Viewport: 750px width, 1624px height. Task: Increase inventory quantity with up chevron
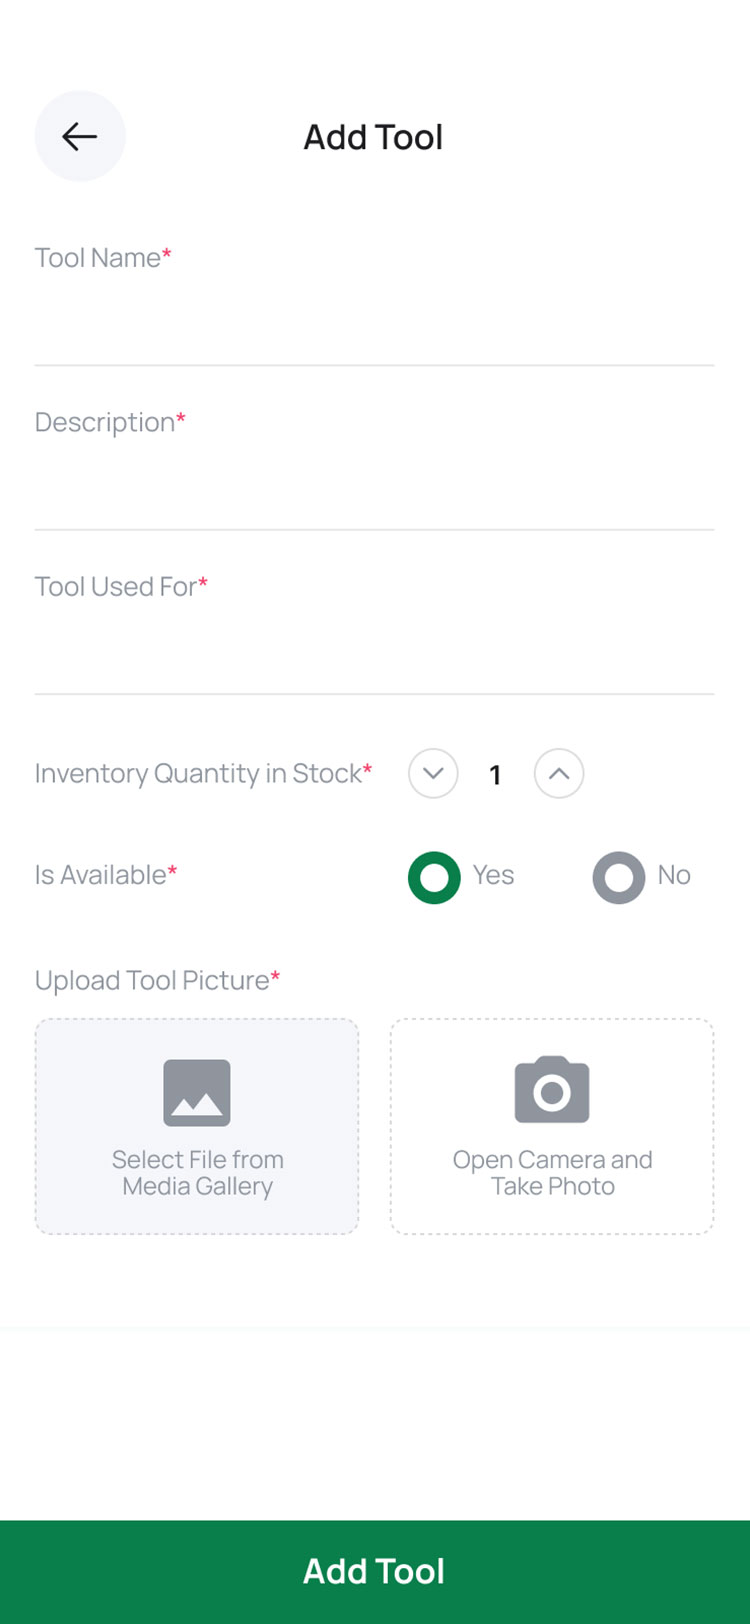(559, 773)
